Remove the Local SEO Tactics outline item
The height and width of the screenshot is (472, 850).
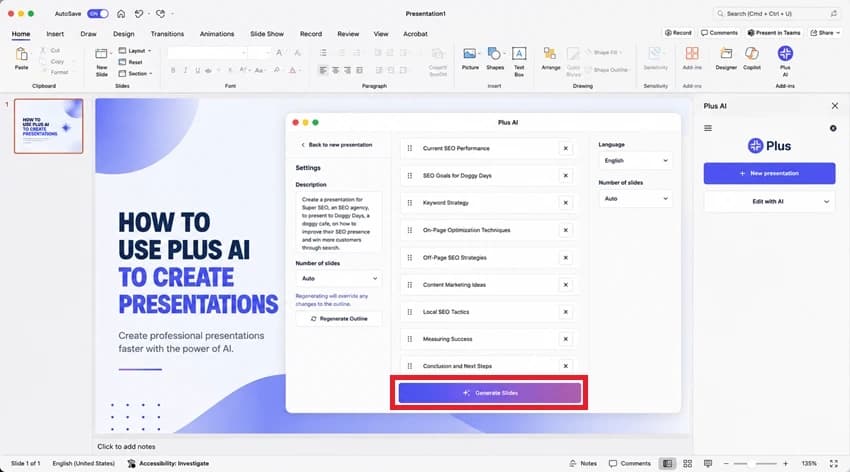point(565,312)
